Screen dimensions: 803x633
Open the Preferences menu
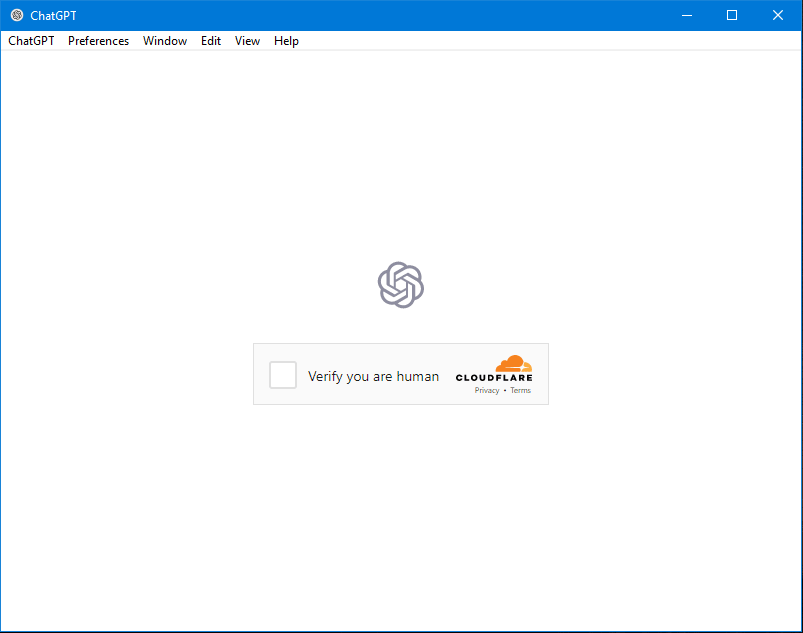(x=98, y=41)
